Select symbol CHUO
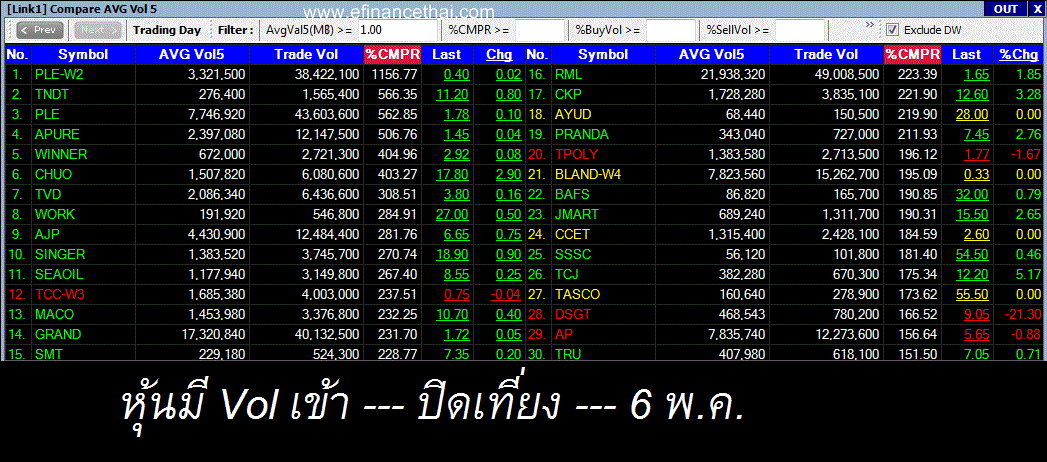 pyautogui.click(x=53, y=174)
